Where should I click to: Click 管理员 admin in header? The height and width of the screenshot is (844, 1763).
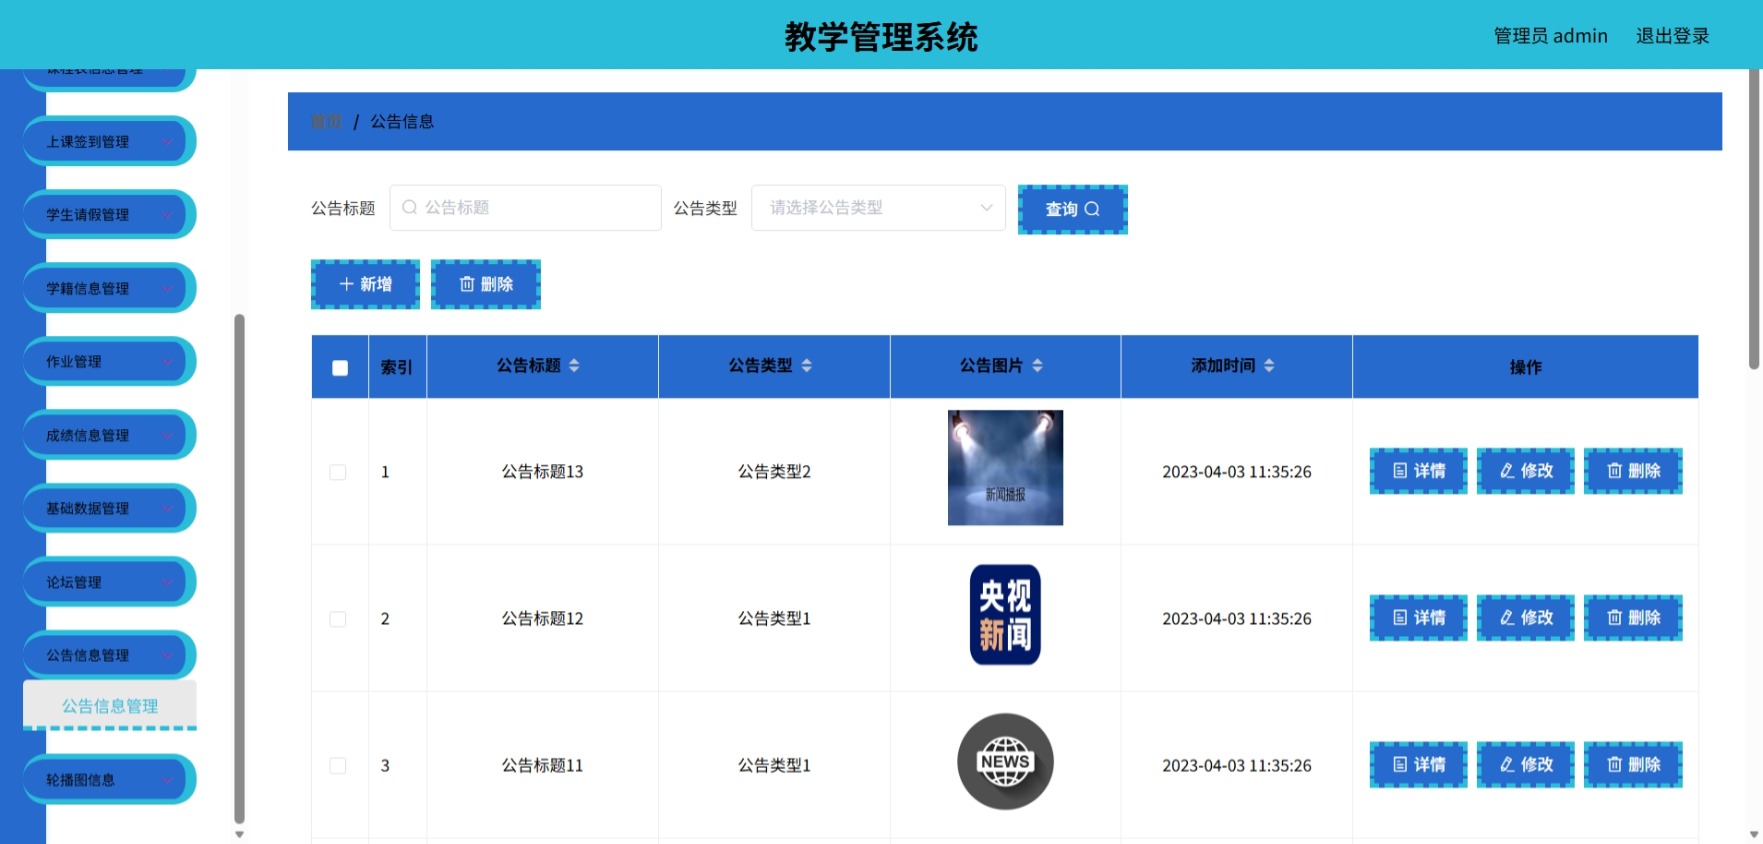(x=1550, y=36)
